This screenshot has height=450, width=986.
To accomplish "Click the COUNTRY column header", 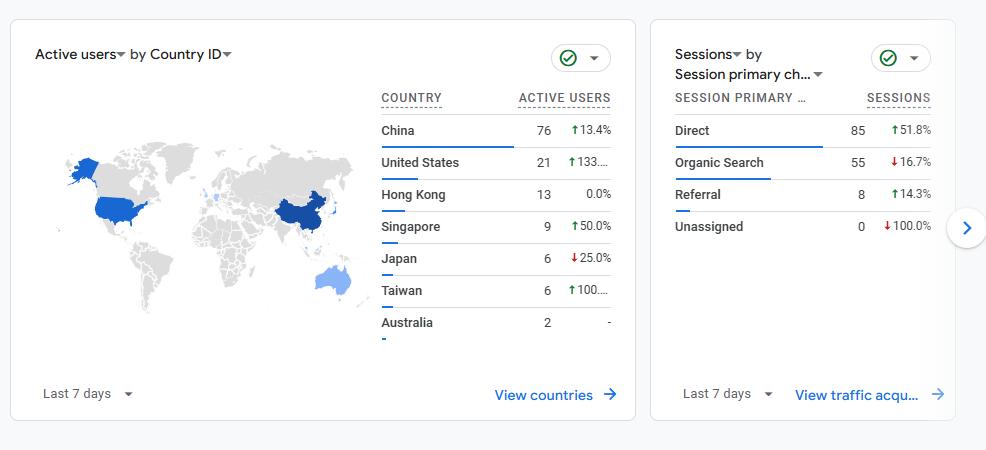I will click(x=411, y=98).
